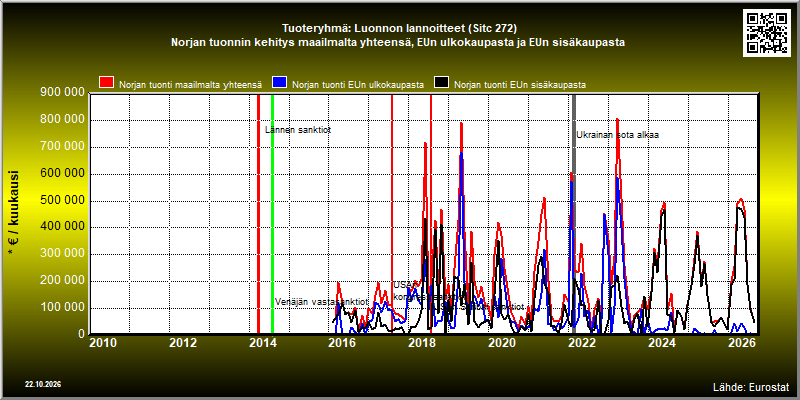The image size is (800, 400).
Task: Click the red legend swatch for world imports
Action: (107, 83)
